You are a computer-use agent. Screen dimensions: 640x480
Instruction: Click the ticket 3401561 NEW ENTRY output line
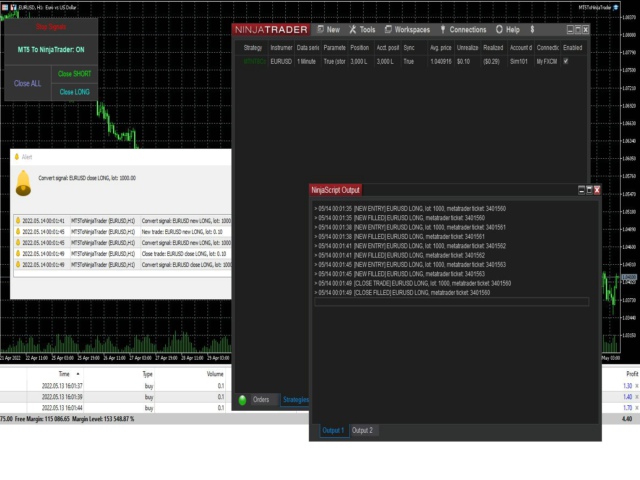[x=410, y=227]
